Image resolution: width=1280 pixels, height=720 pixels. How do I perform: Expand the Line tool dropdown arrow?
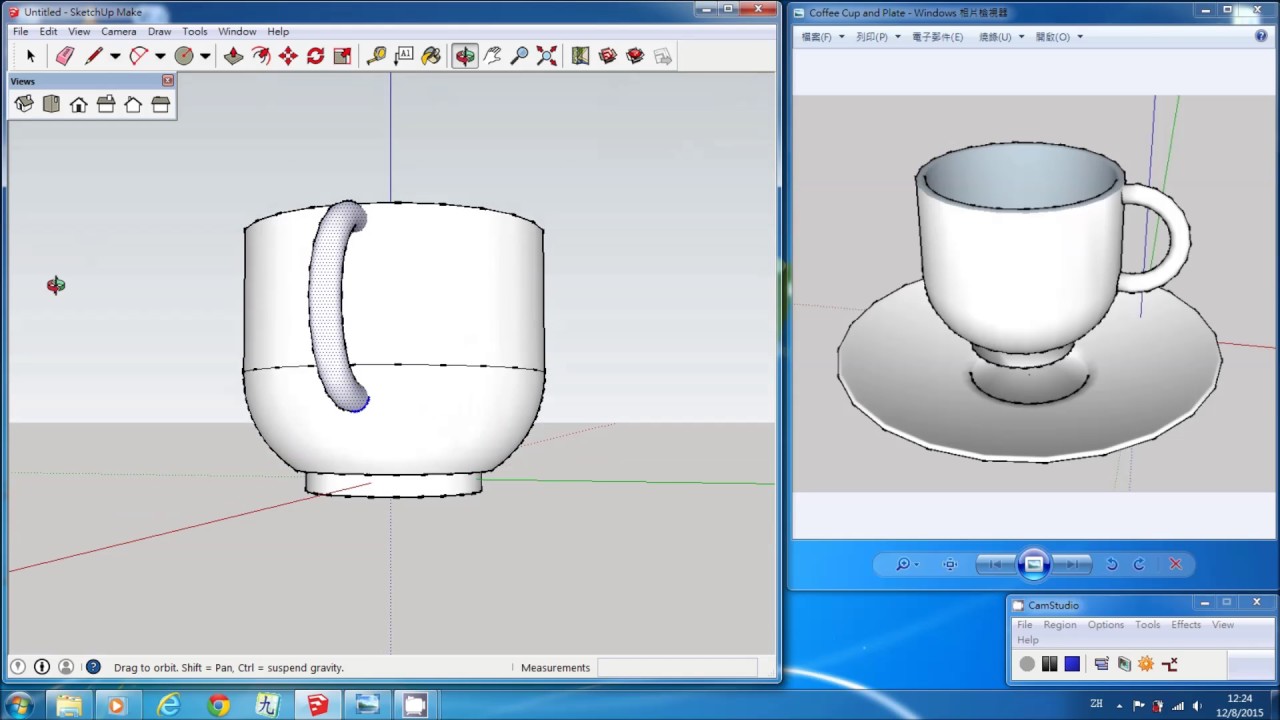coord(115,56)
